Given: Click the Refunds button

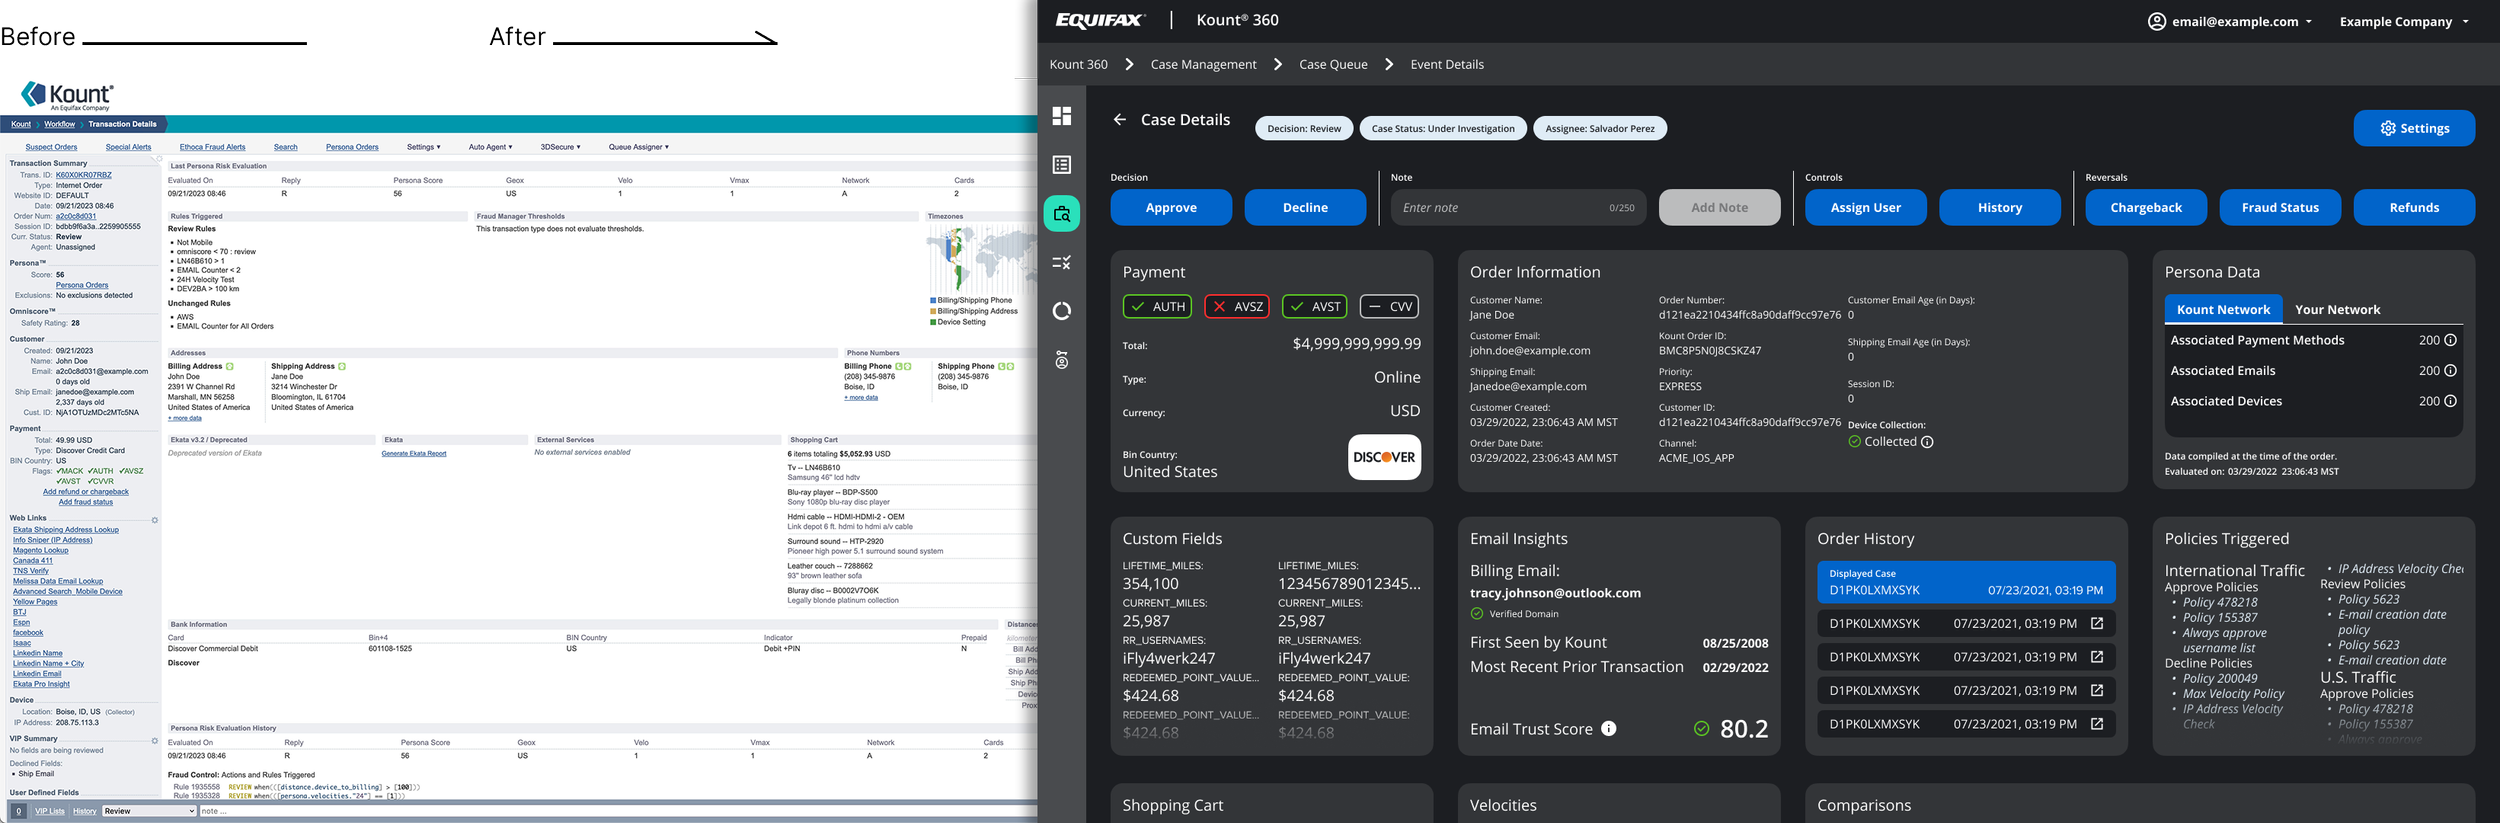Looking at the screenshot, I should point(2414,207).
